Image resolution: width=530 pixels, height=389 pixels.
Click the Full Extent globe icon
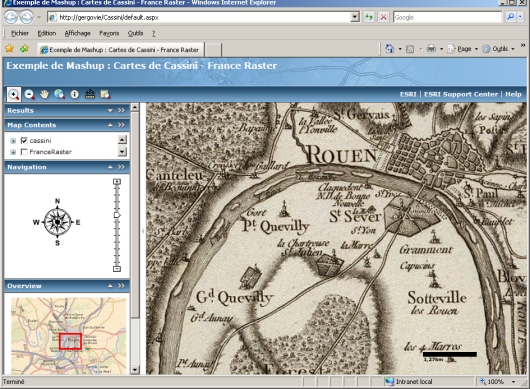pyautogui.click(x=59, y=94)
